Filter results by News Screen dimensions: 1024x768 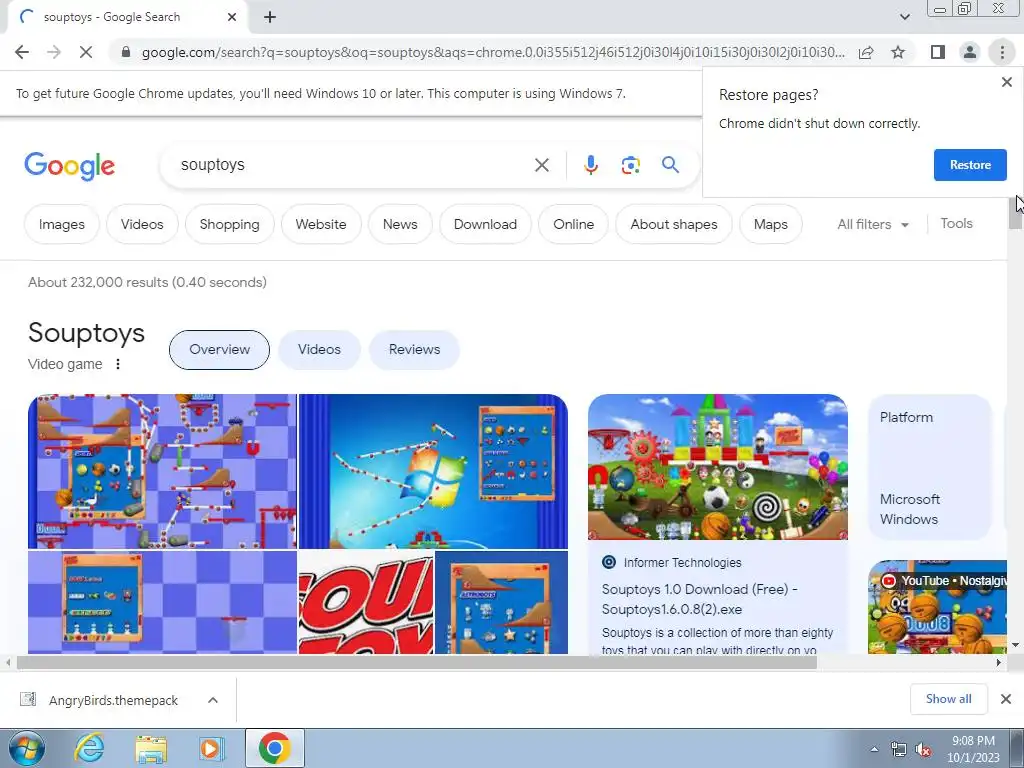click(x=400, y=224)
